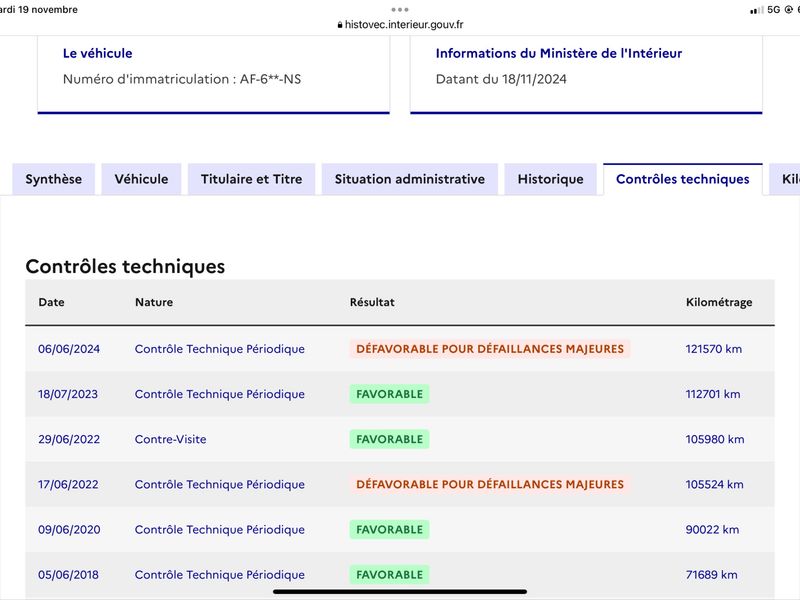The height and width of the screenshot is (600, 800).
Task: Click 'Contrôle Technique Périodique' on the 18/07/2023 row
Action: point(220,394)
